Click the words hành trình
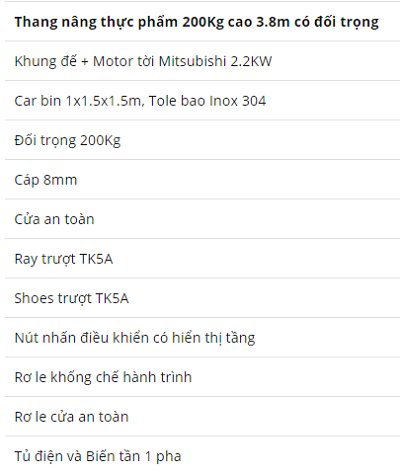 pos(157,377)
